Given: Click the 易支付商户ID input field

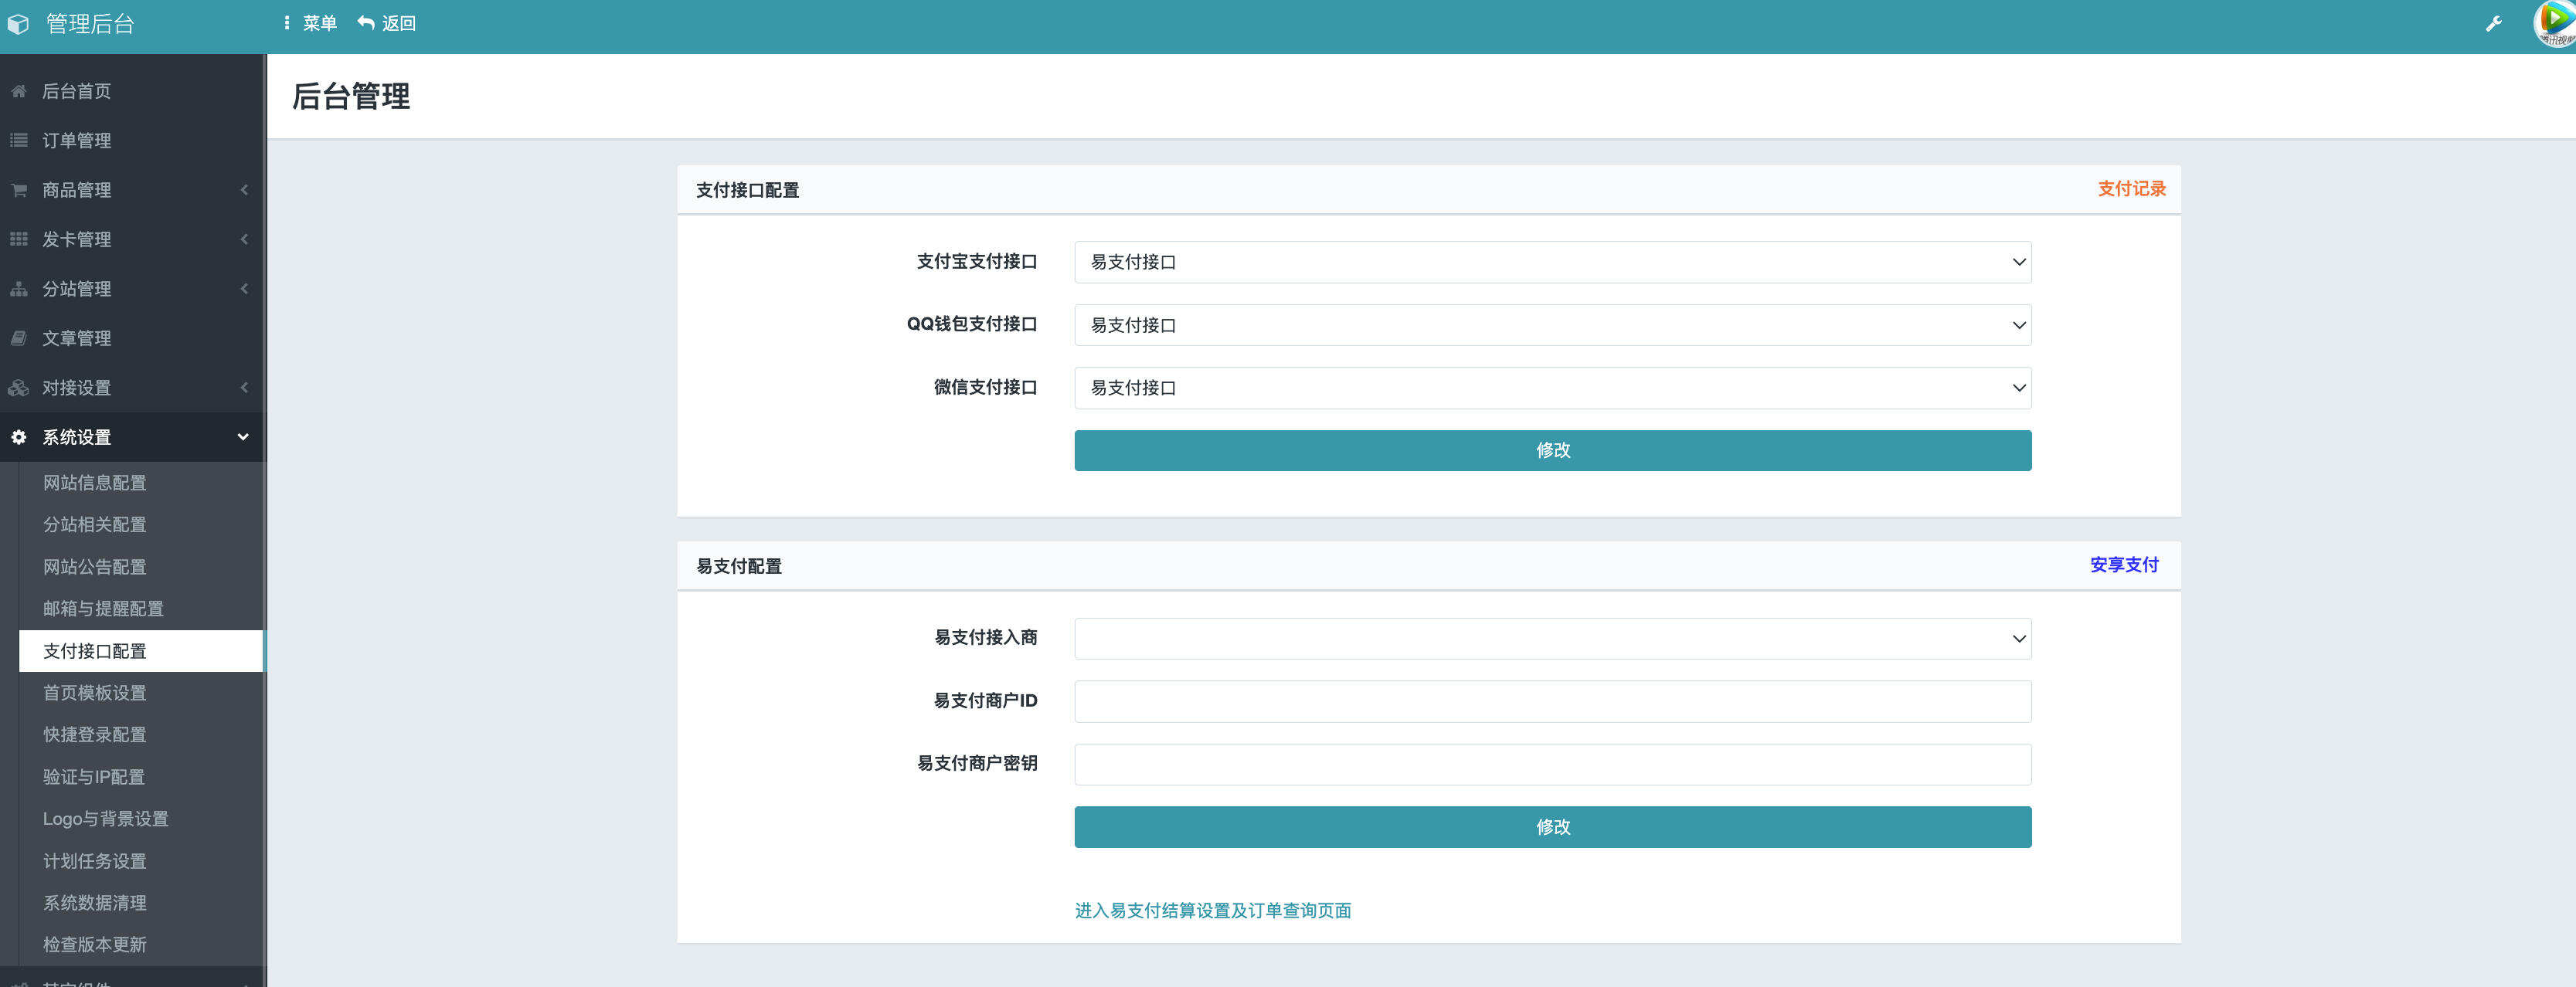Looking at the screenshot, I should [1552, 702].
